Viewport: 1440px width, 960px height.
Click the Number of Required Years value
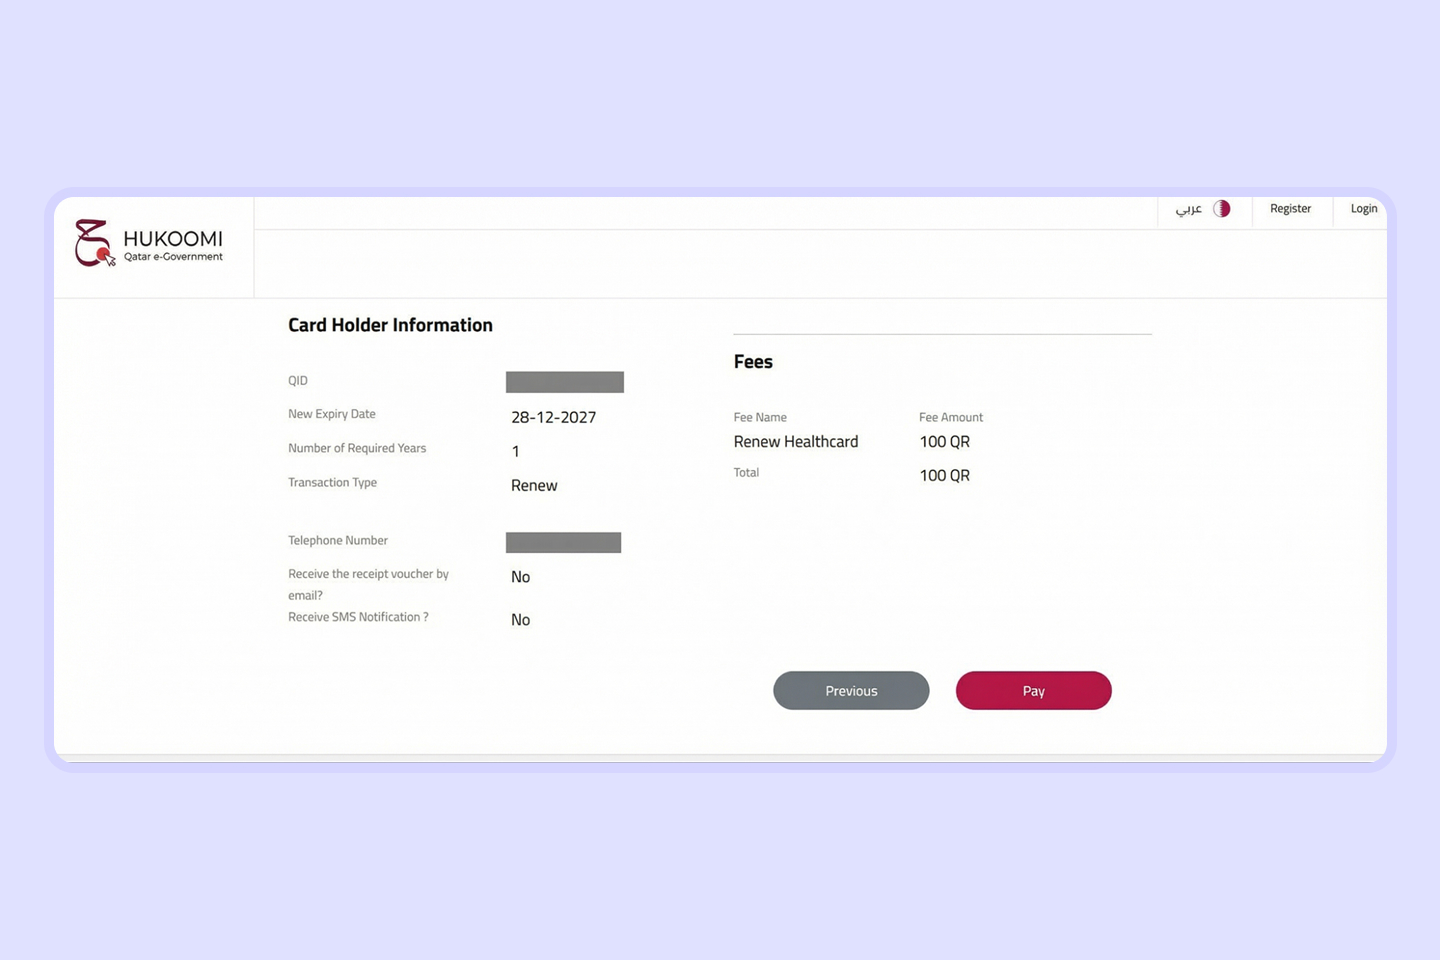515,451
